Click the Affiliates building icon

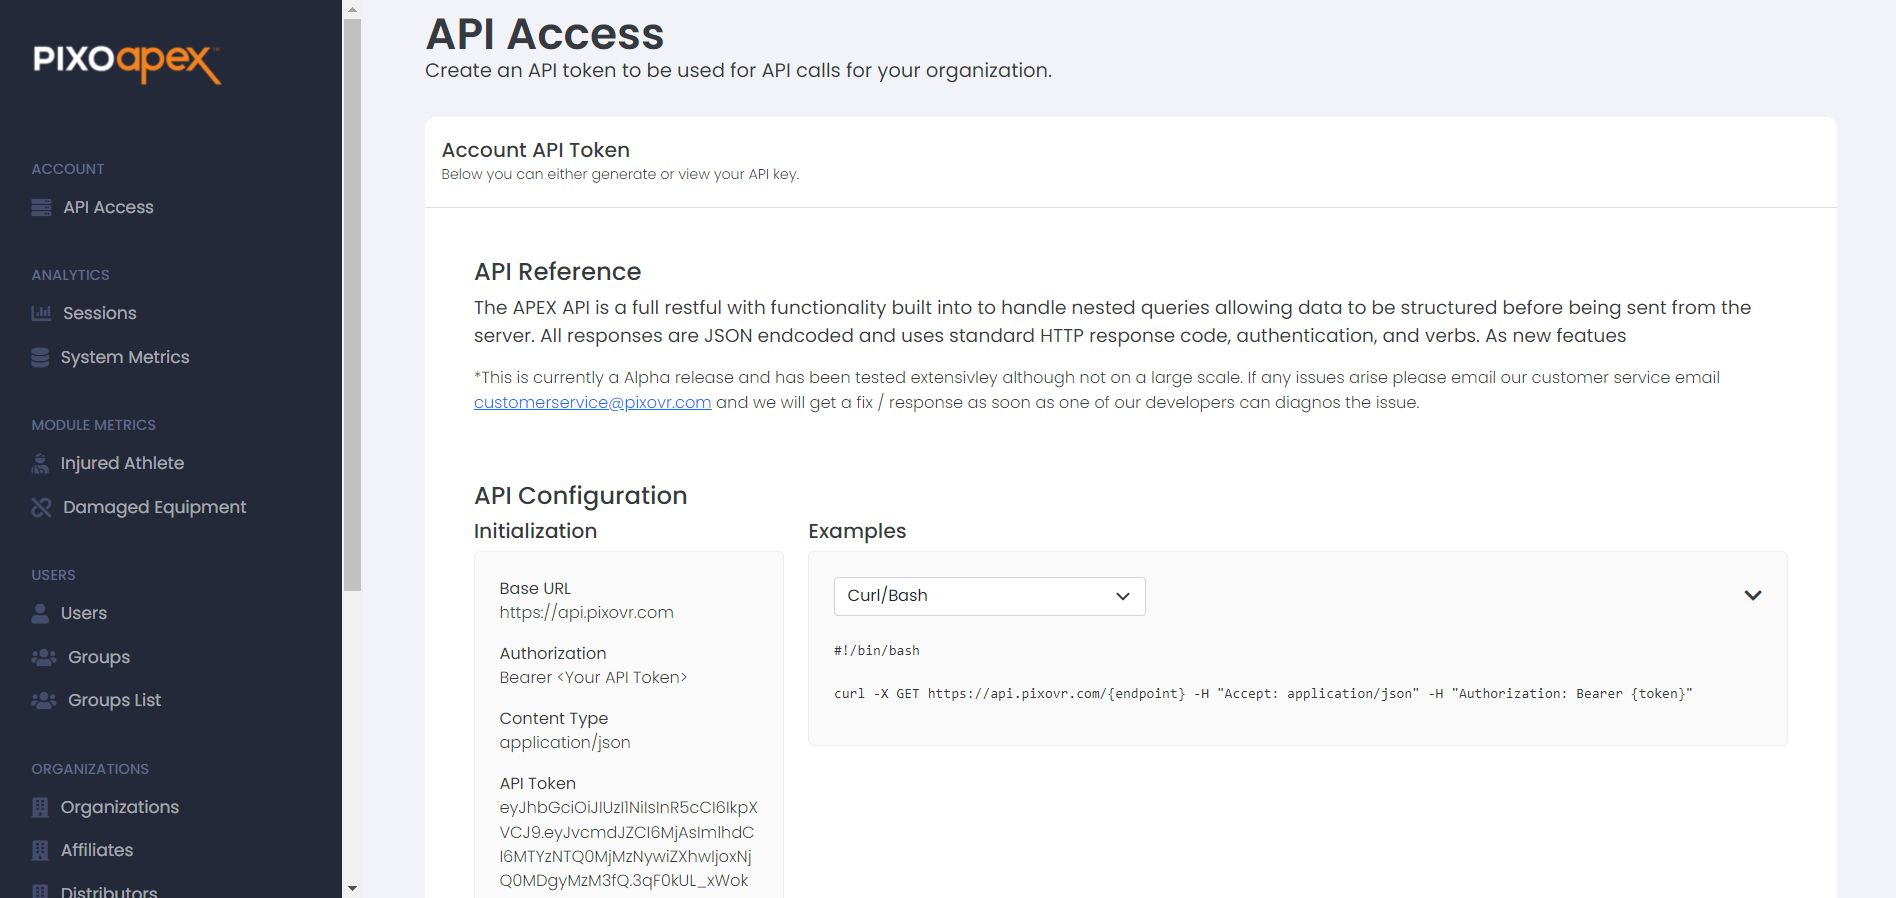40,851
